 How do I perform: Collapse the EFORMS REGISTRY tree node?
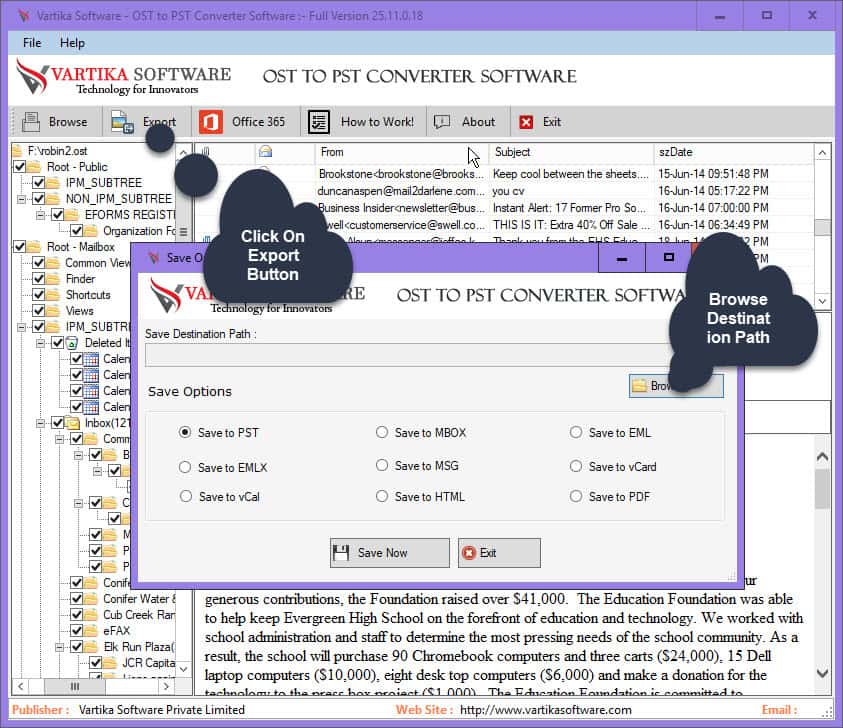[40, 215]
